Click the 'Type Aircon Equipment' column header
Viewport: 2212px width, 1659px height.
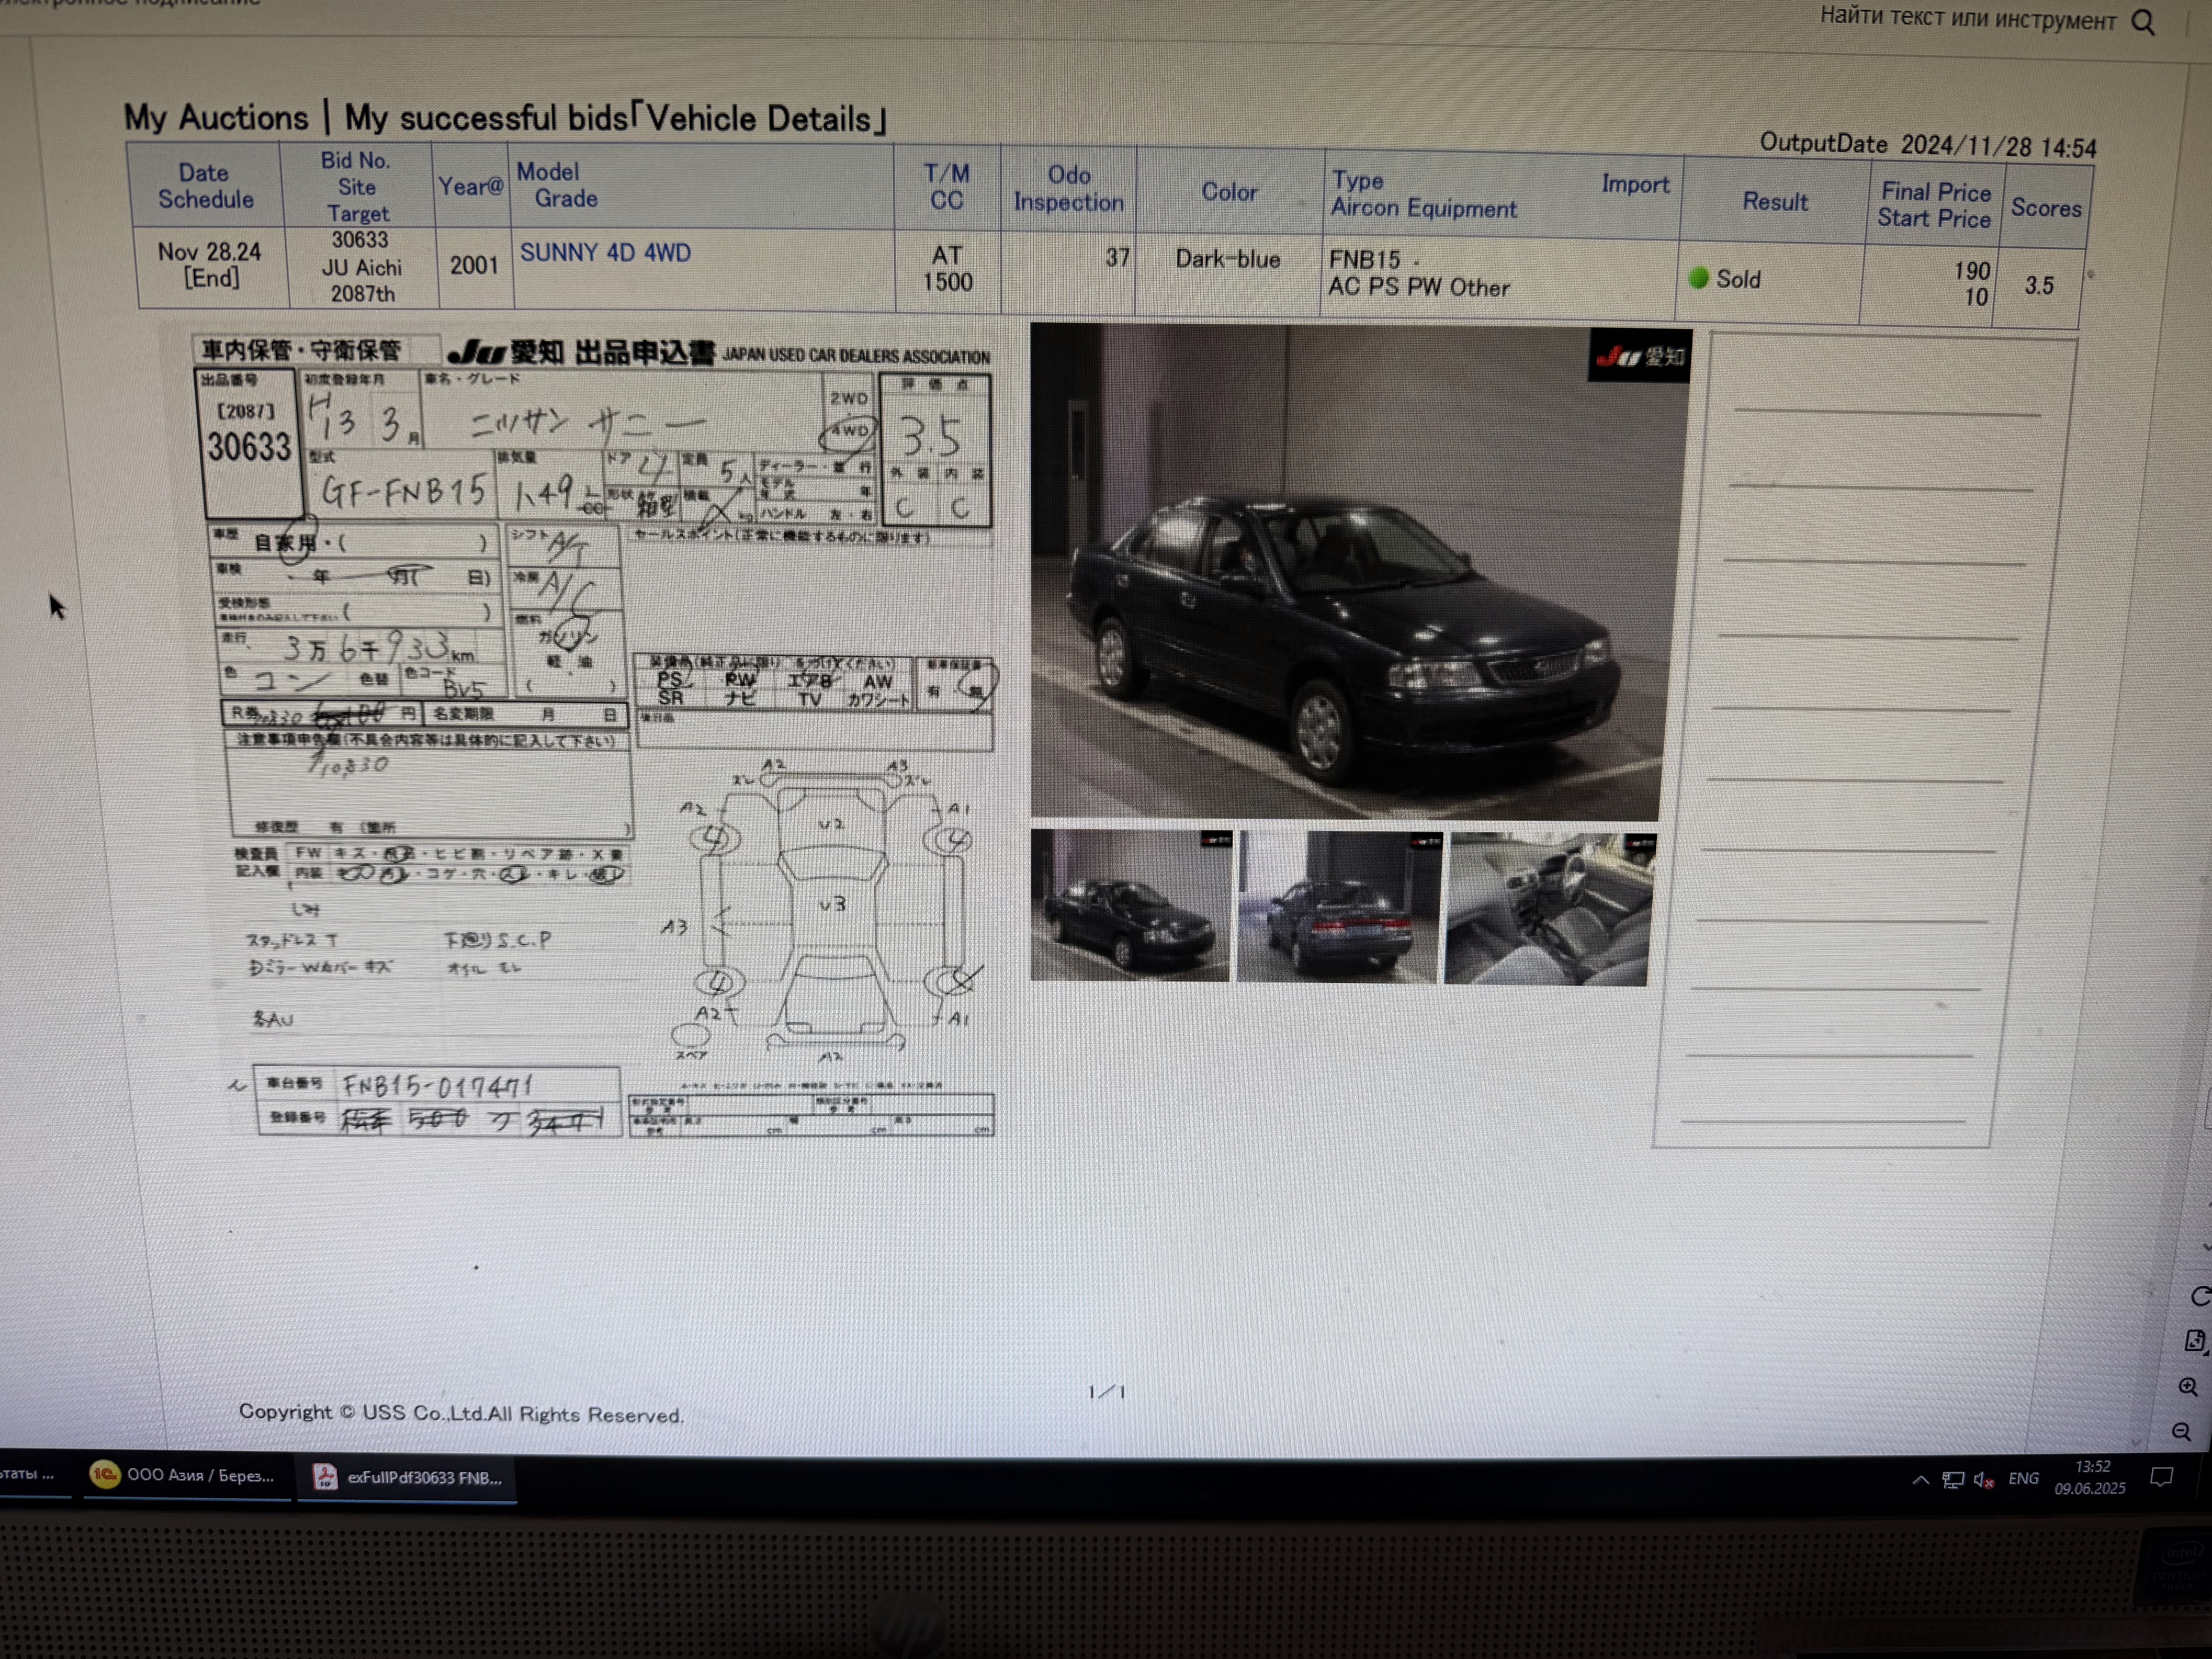(1423, 195)
